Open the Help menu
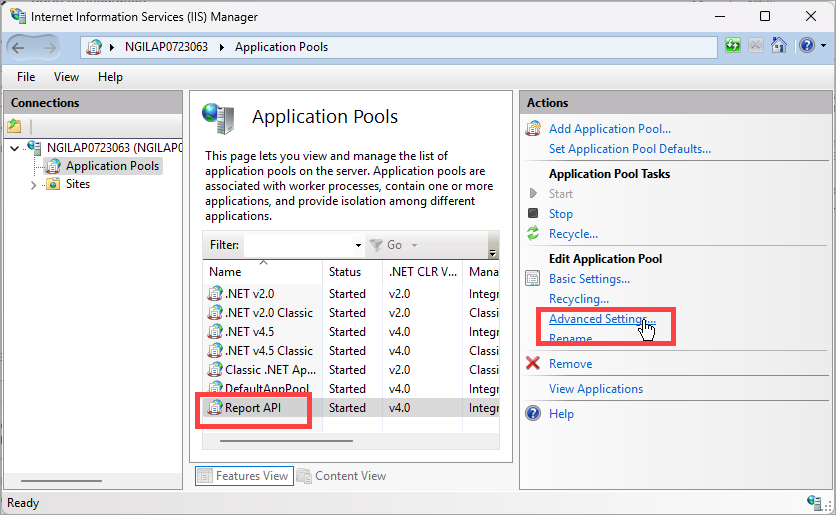836x515 pixels. coord(110,77)
